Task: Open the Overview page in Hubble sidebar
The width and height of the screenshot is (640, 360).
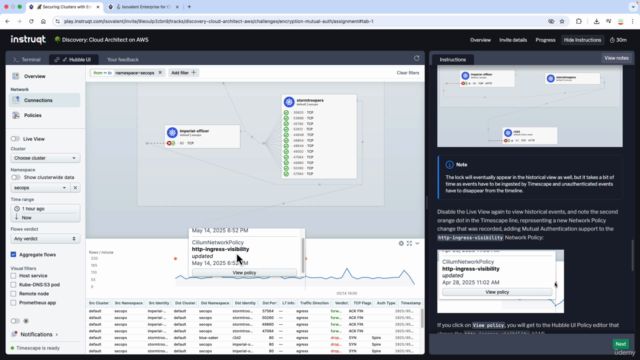Action: click(34, 76)
